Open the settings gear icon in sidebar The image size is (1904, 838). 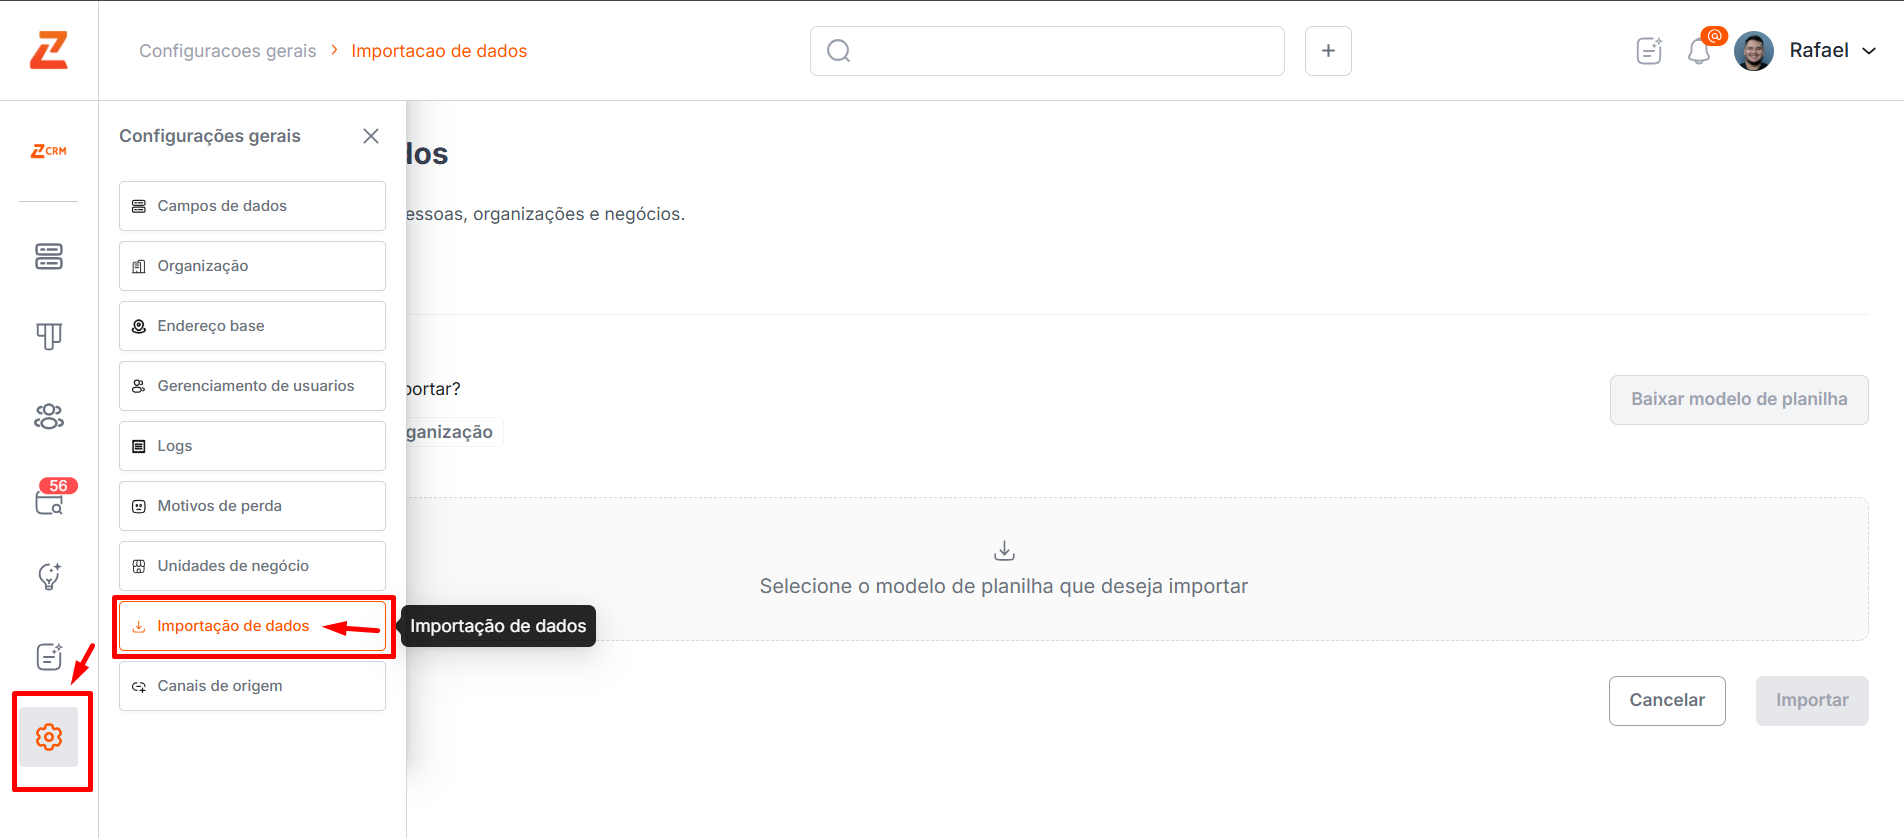point(48,737)
